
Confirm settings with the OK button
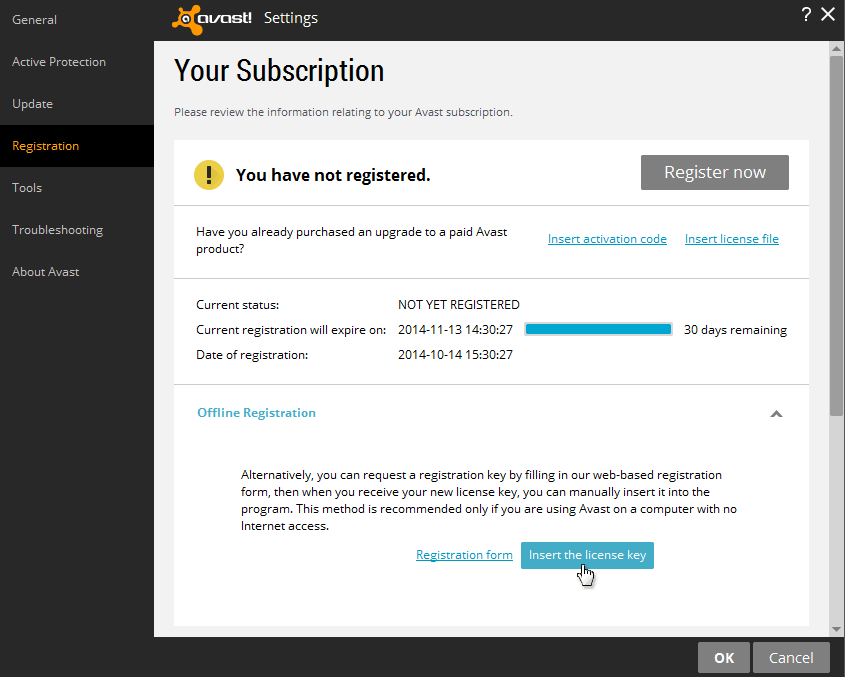click(x=724, y=658)
